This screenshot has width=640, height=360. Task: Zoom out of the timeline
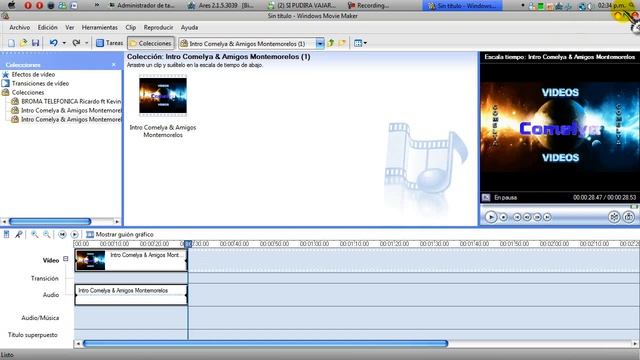pos(47,234)
